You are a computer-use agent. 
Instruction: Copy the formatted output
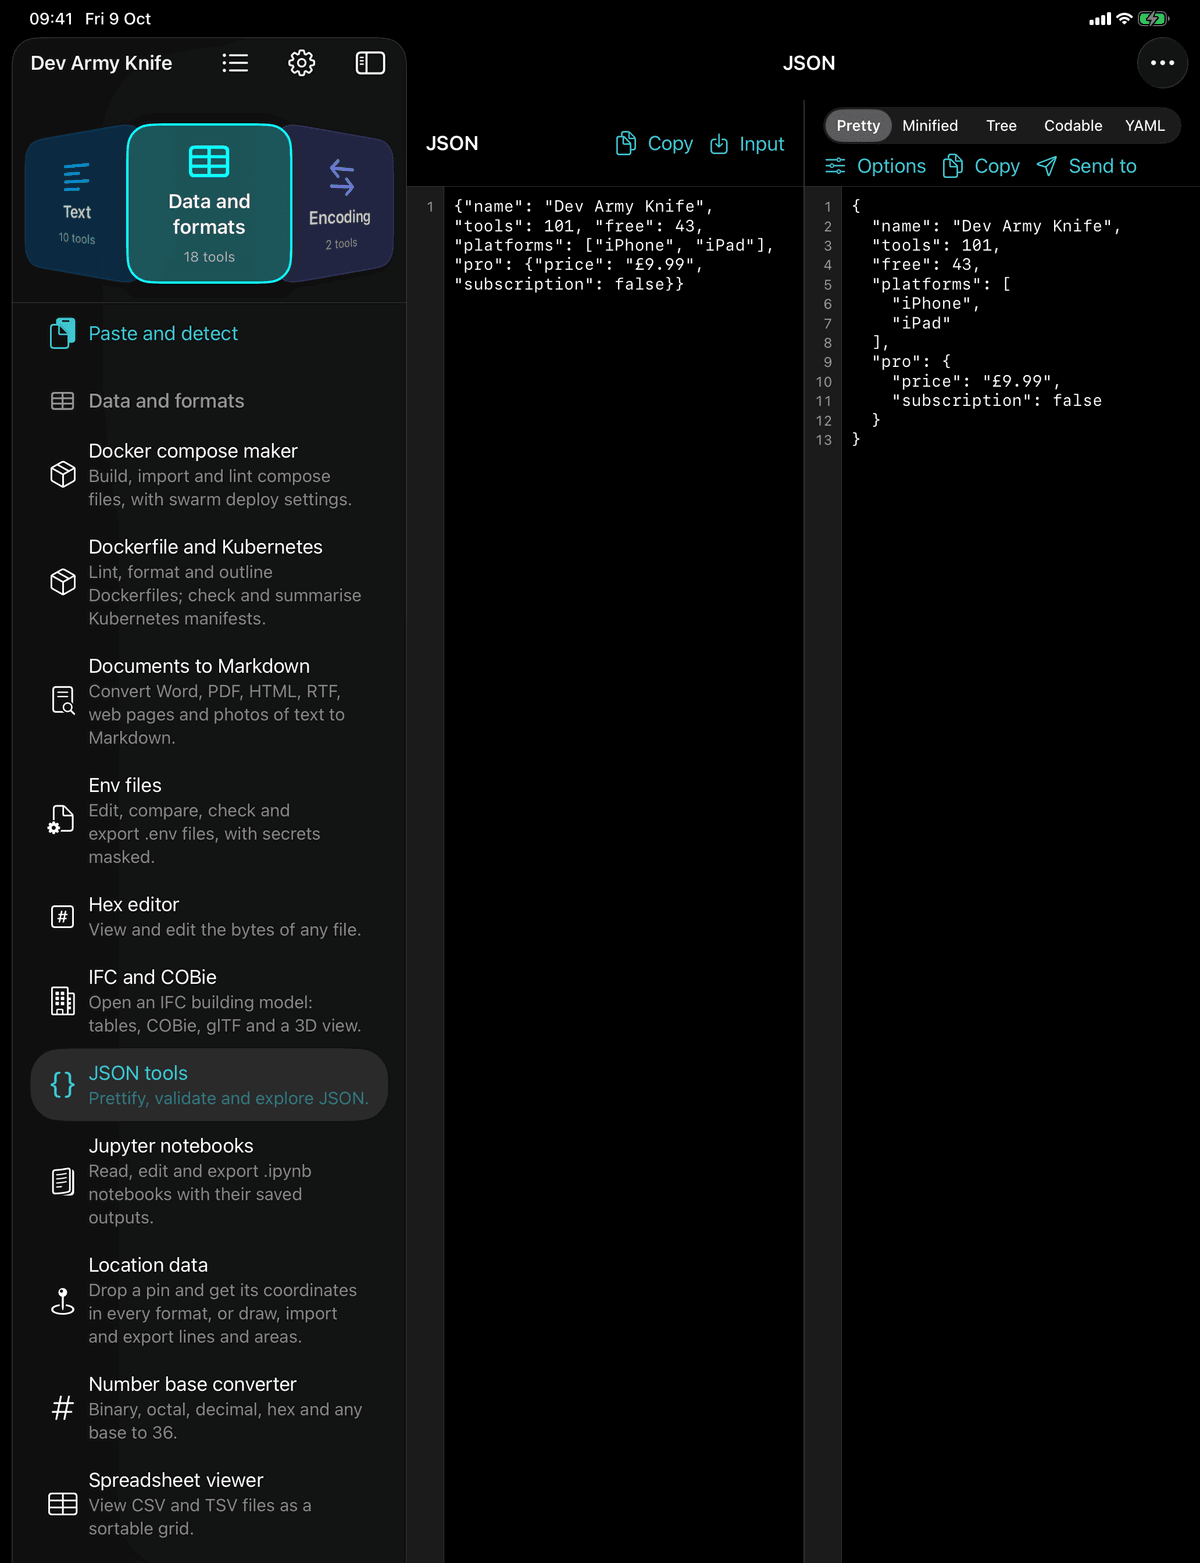(x=981, y=166)
